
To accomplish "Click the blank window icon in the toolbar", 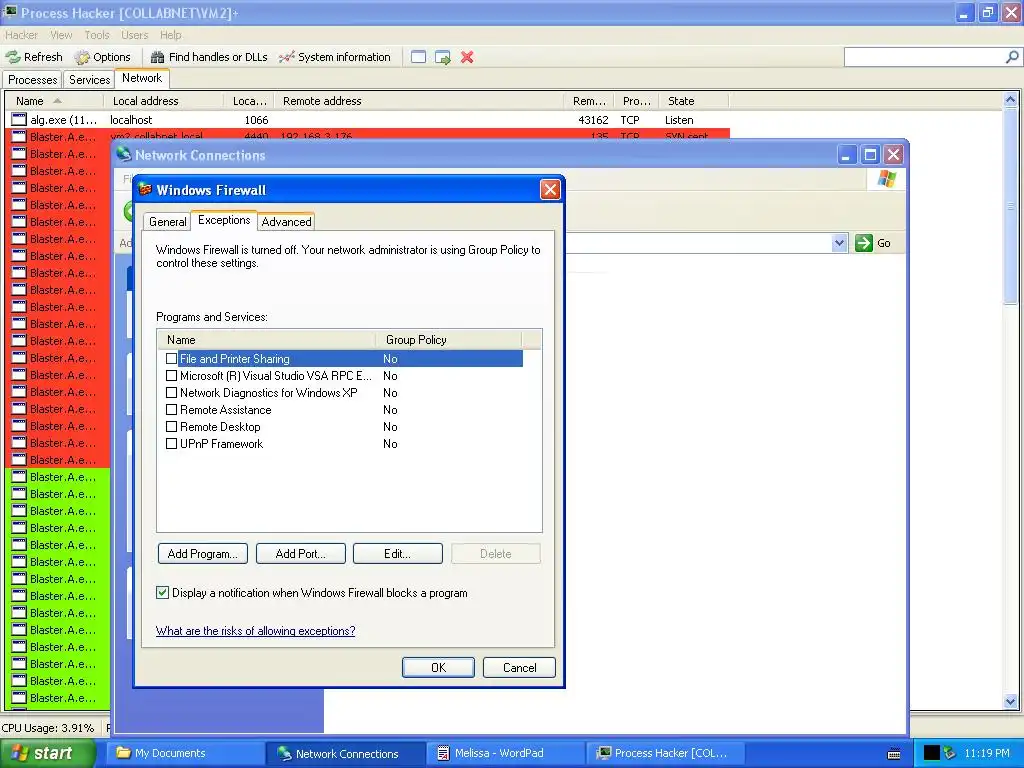I will [419, 57].
